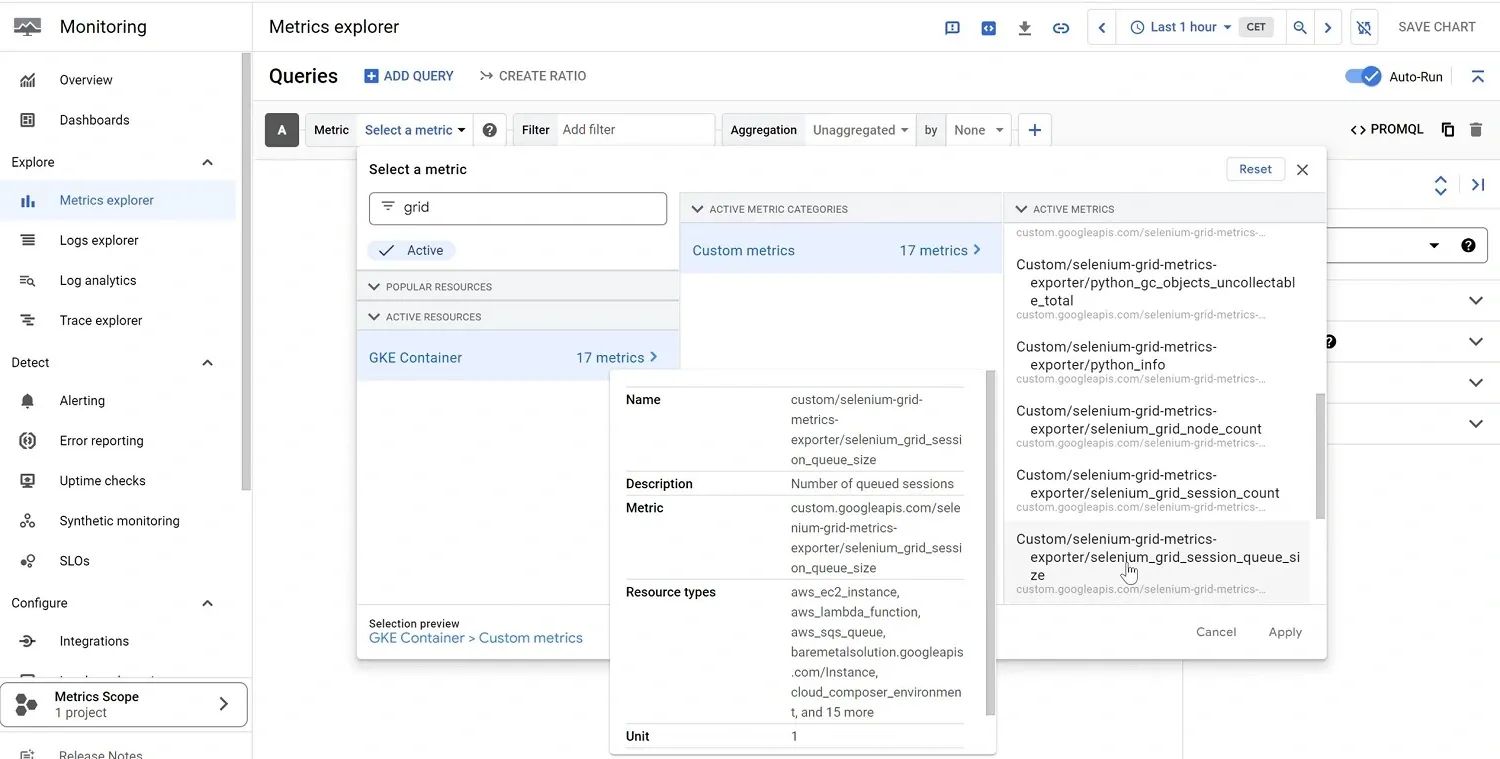The image size is (1500, 759).
Task: Copy the chart link icon
Action: (1061, 28)
